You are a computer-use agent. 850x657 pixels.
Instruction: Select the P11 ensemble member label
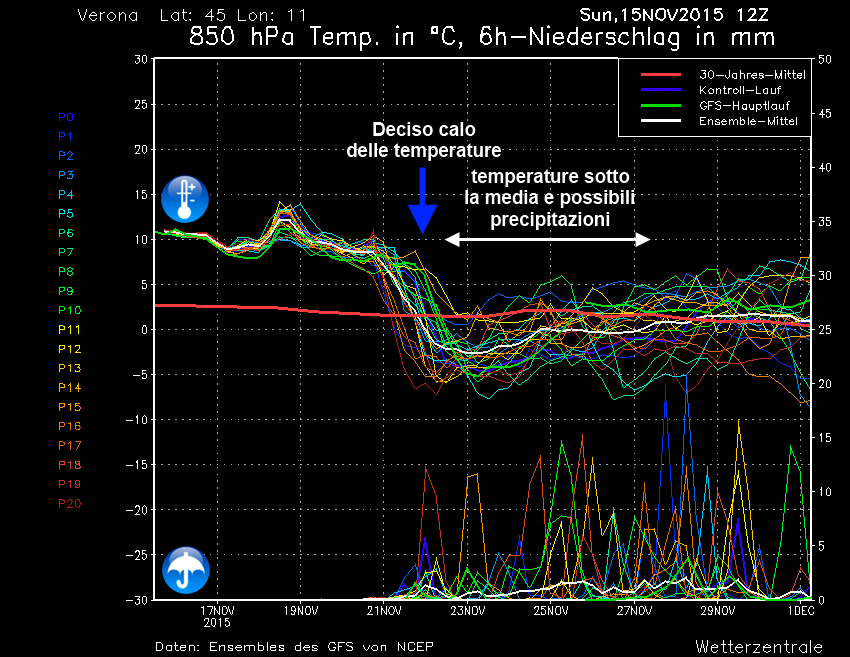70,330
